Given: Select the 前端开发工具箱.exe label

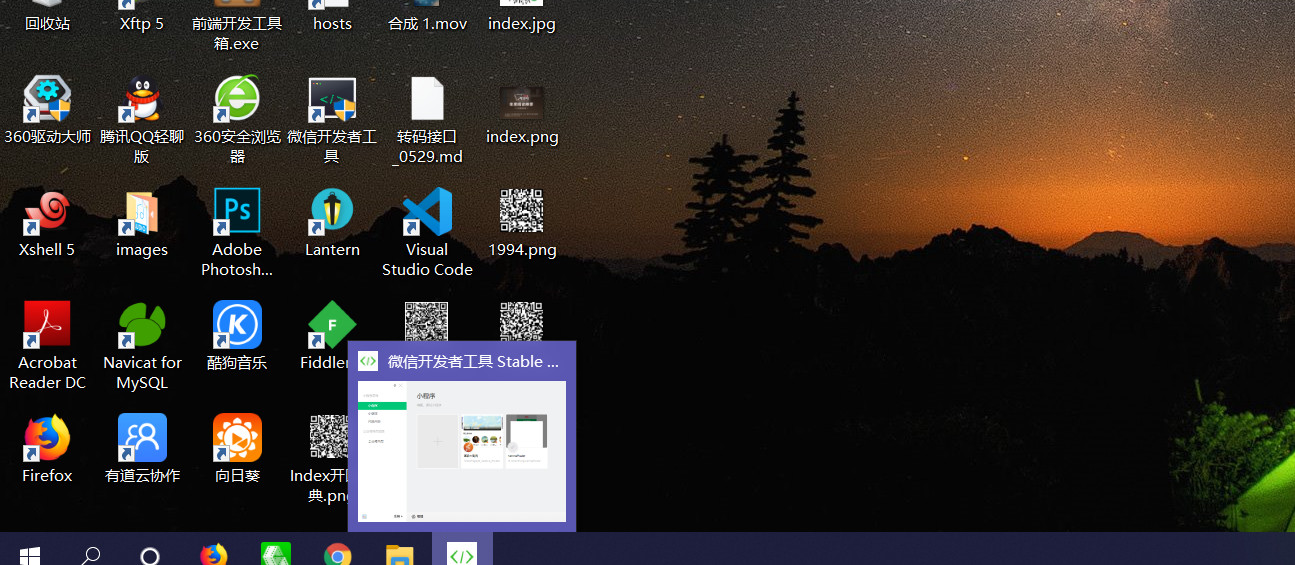Looking at the screenshot, I should (x=237, y=33).
